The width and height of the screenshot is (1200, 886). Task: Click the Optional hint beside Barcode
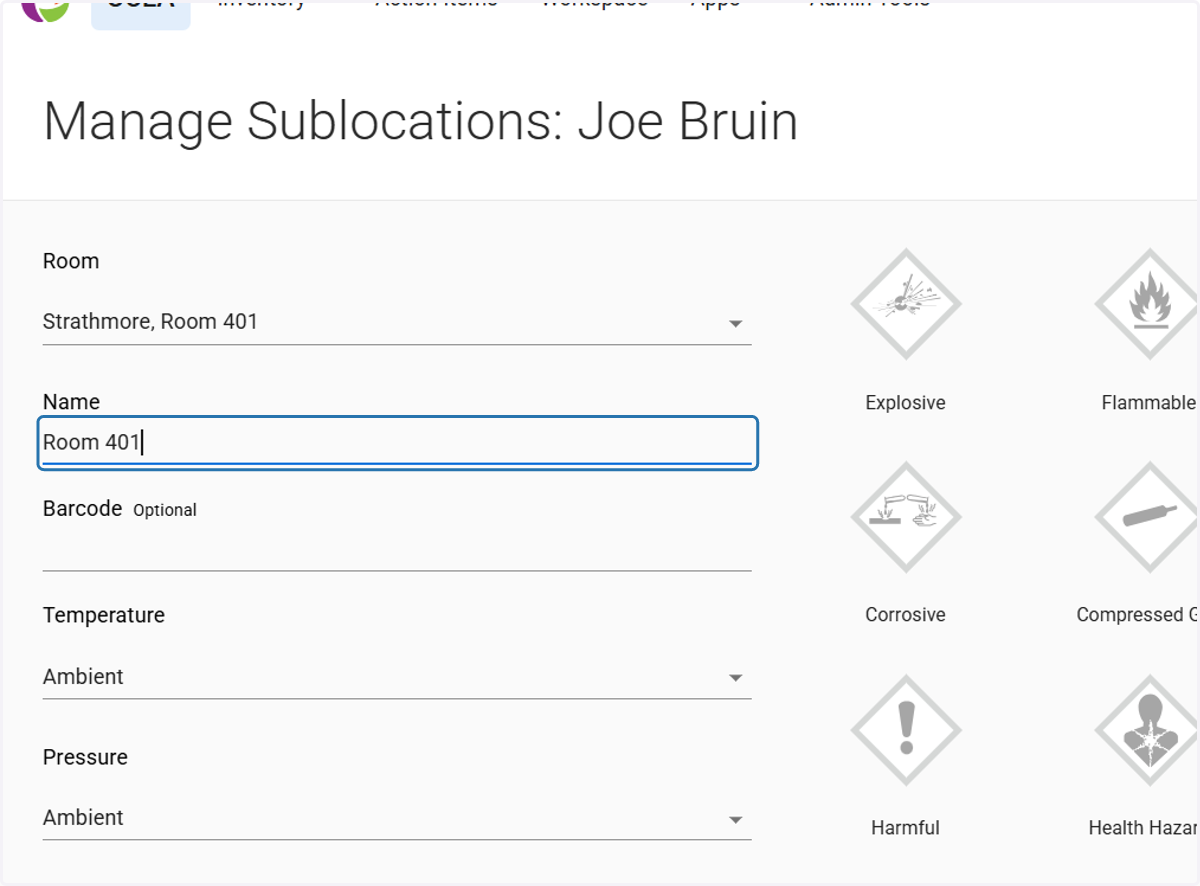tap(165, 510)
